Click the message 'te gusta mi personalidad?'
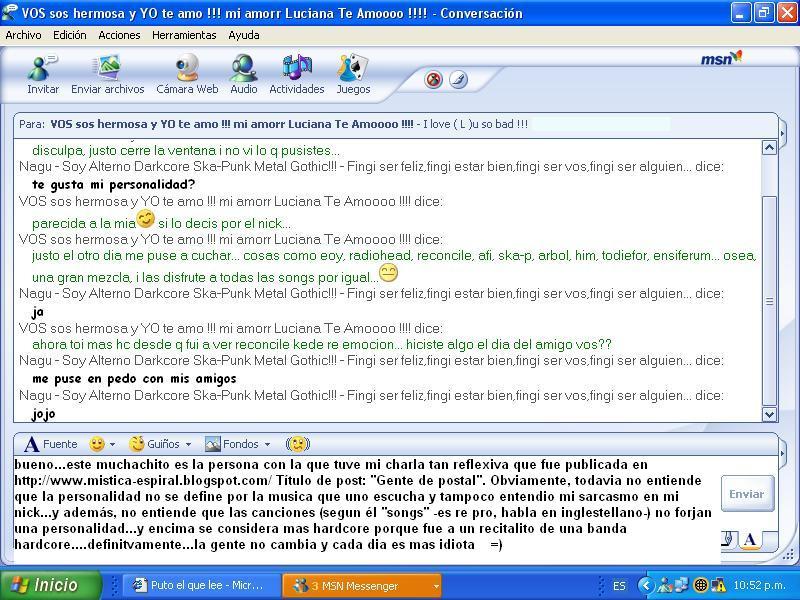This screenshot has width=800, height=600. (x=113, y=184)
